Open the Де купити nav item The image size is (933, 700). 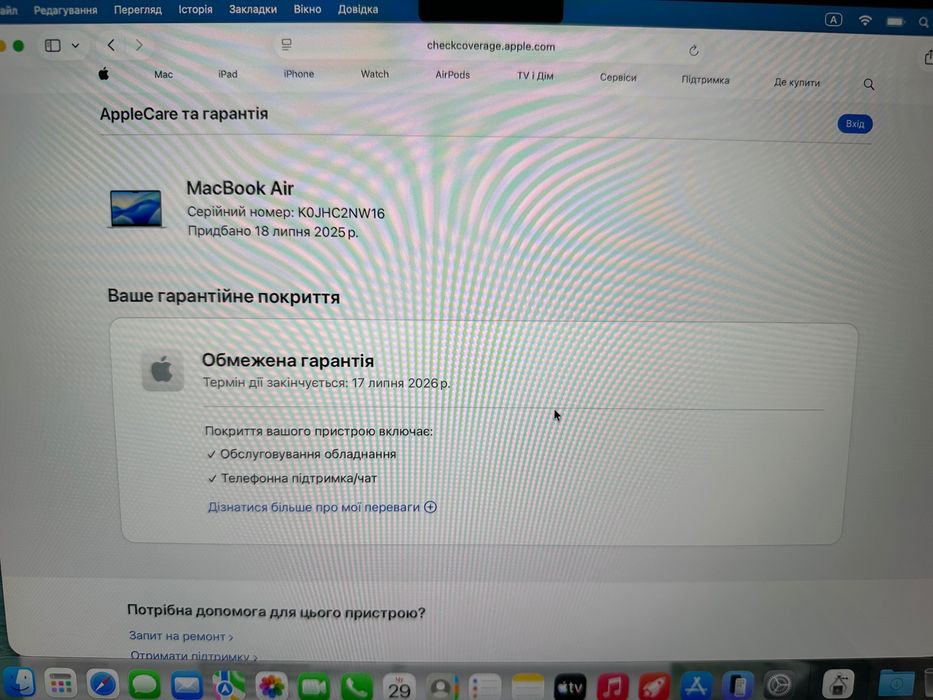click(x=796, y=82)
